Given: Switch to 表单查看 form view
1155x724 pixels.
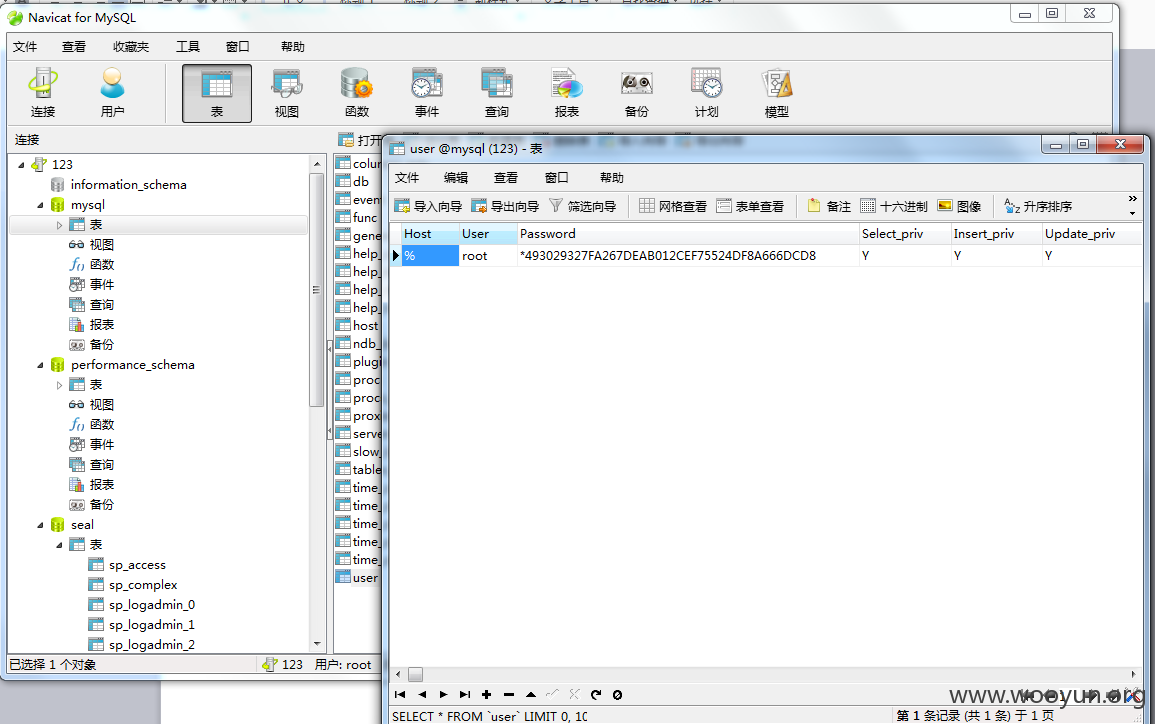Looking at the screenshot, I should click(x=751, y=206).
